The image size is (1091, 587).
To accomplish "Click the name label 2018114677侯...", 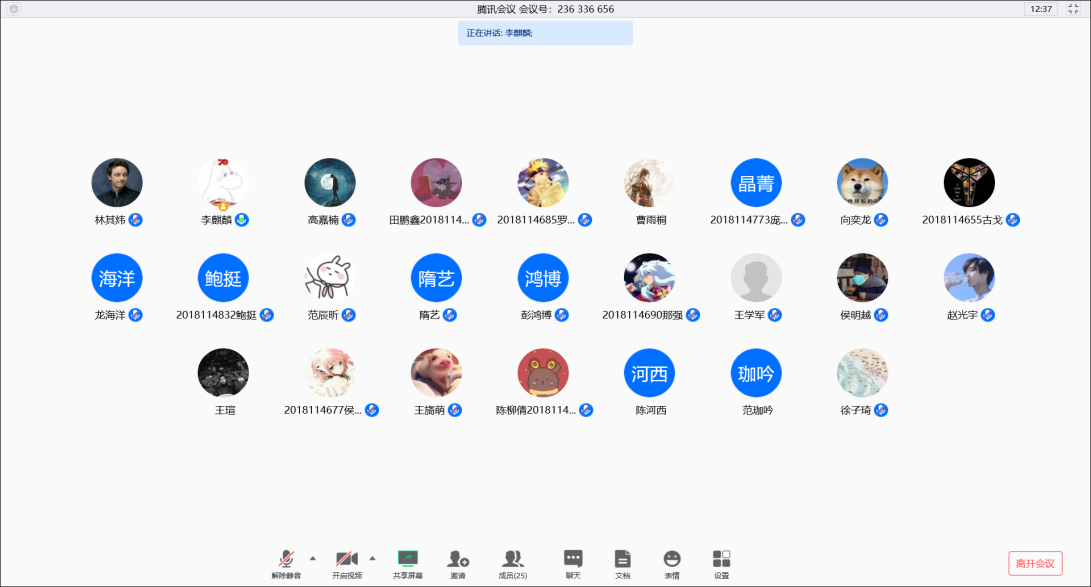I will pos(323,410).
